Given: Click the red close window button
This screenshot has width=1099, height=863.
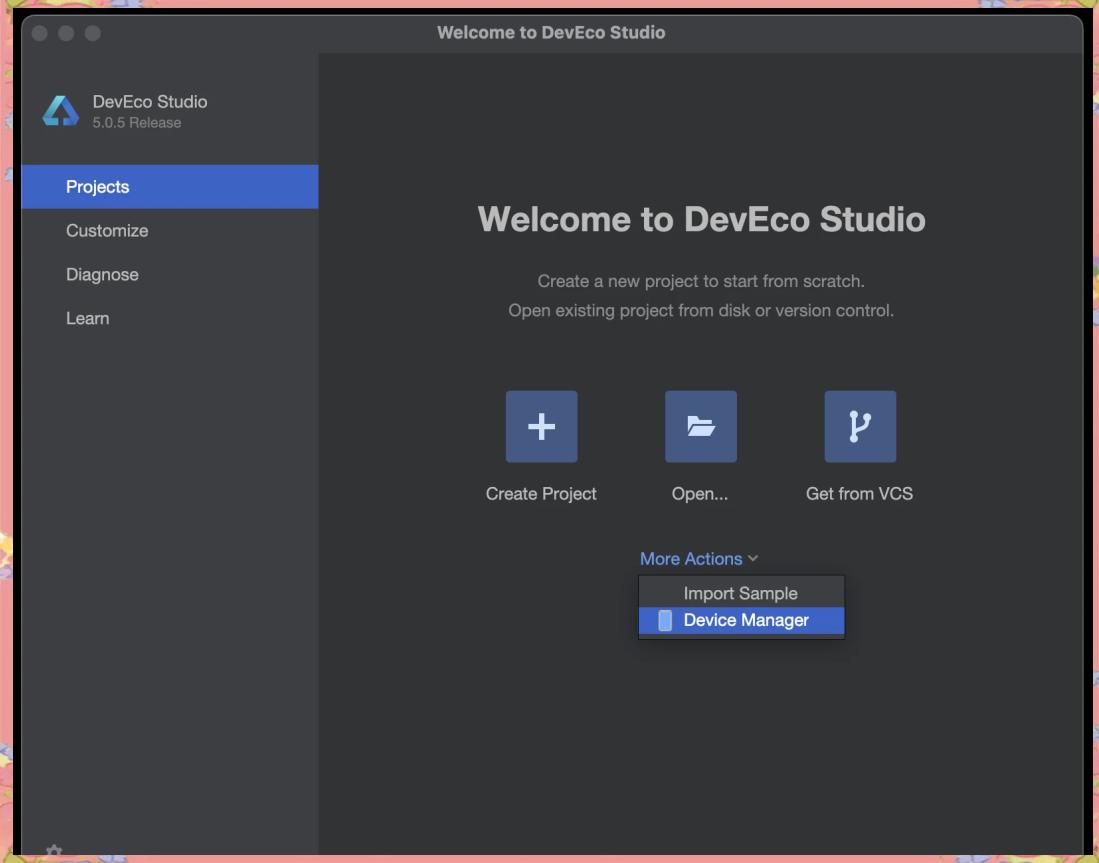Looking at the screenshot, I should tap(40, 33).
